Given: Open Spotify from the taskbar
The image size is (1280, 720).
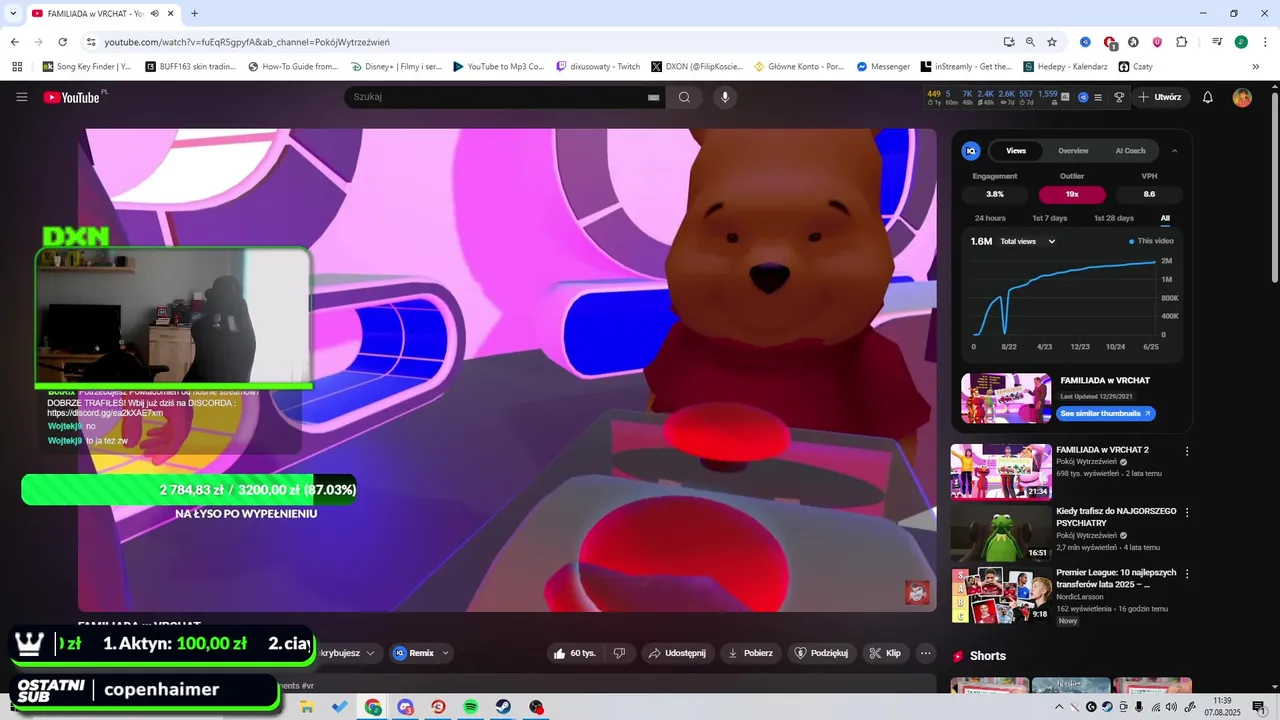Looking at the screenshot, I should point(471,707).
